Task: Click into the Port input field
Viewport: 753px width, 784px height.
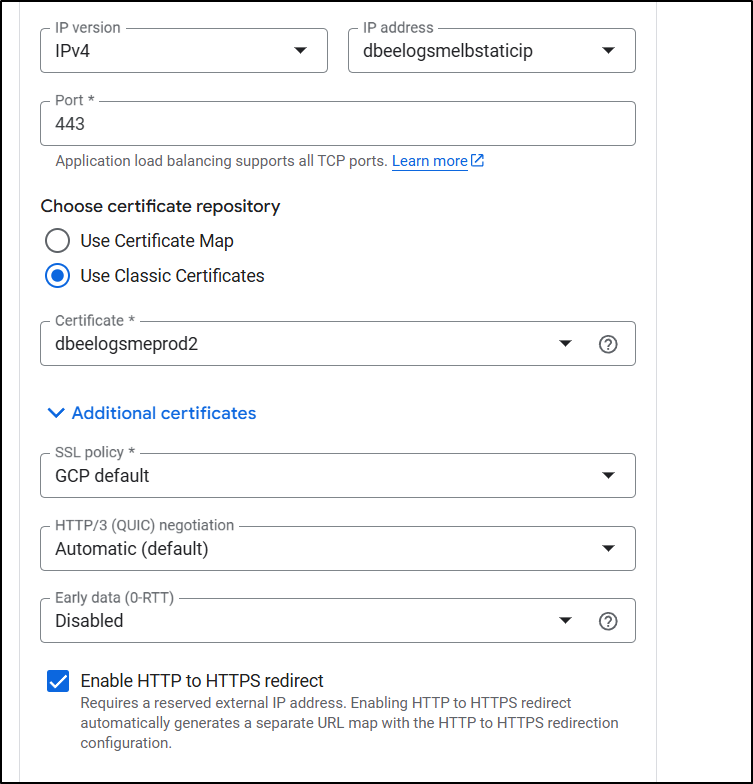Action: click(337, 124)
